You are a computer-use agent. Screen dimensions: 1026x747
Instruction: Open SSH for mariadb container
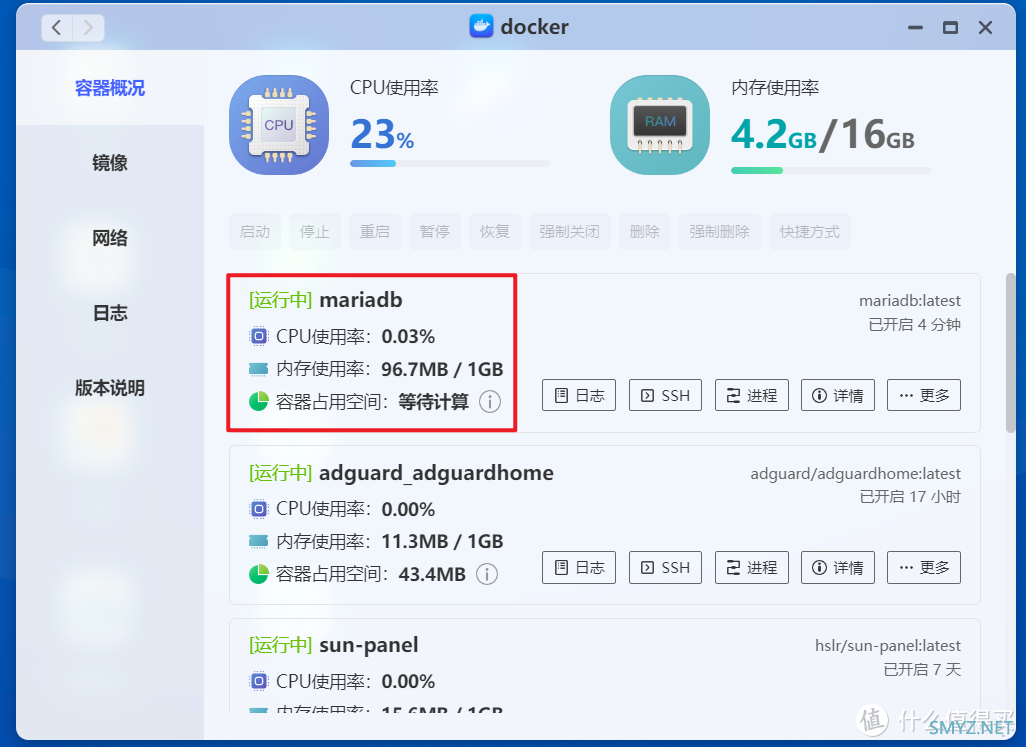pos(665,395)
